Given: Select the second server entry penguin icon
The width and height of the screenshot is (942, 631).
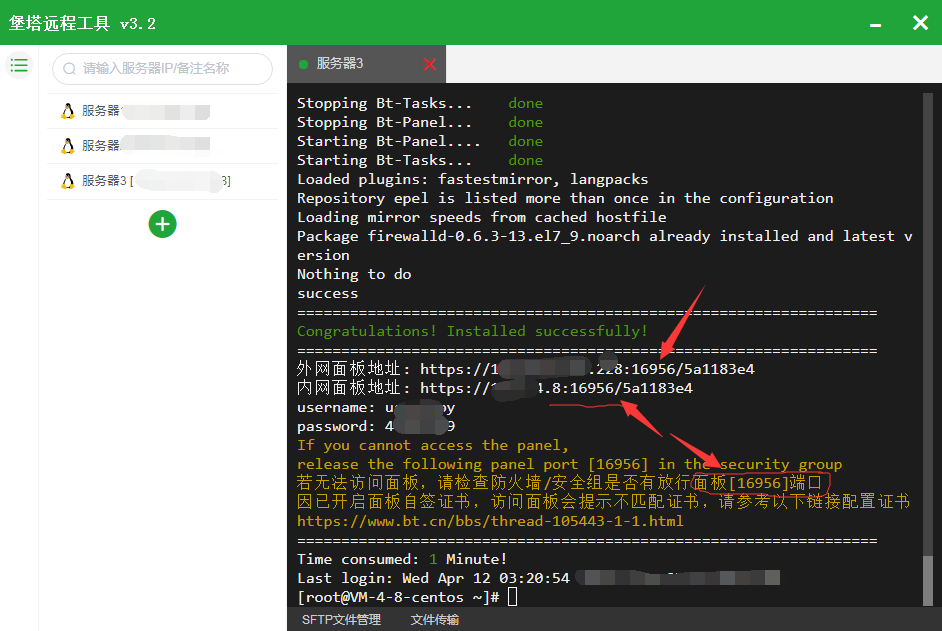Looking at the screenshot, I should (68, 145).
